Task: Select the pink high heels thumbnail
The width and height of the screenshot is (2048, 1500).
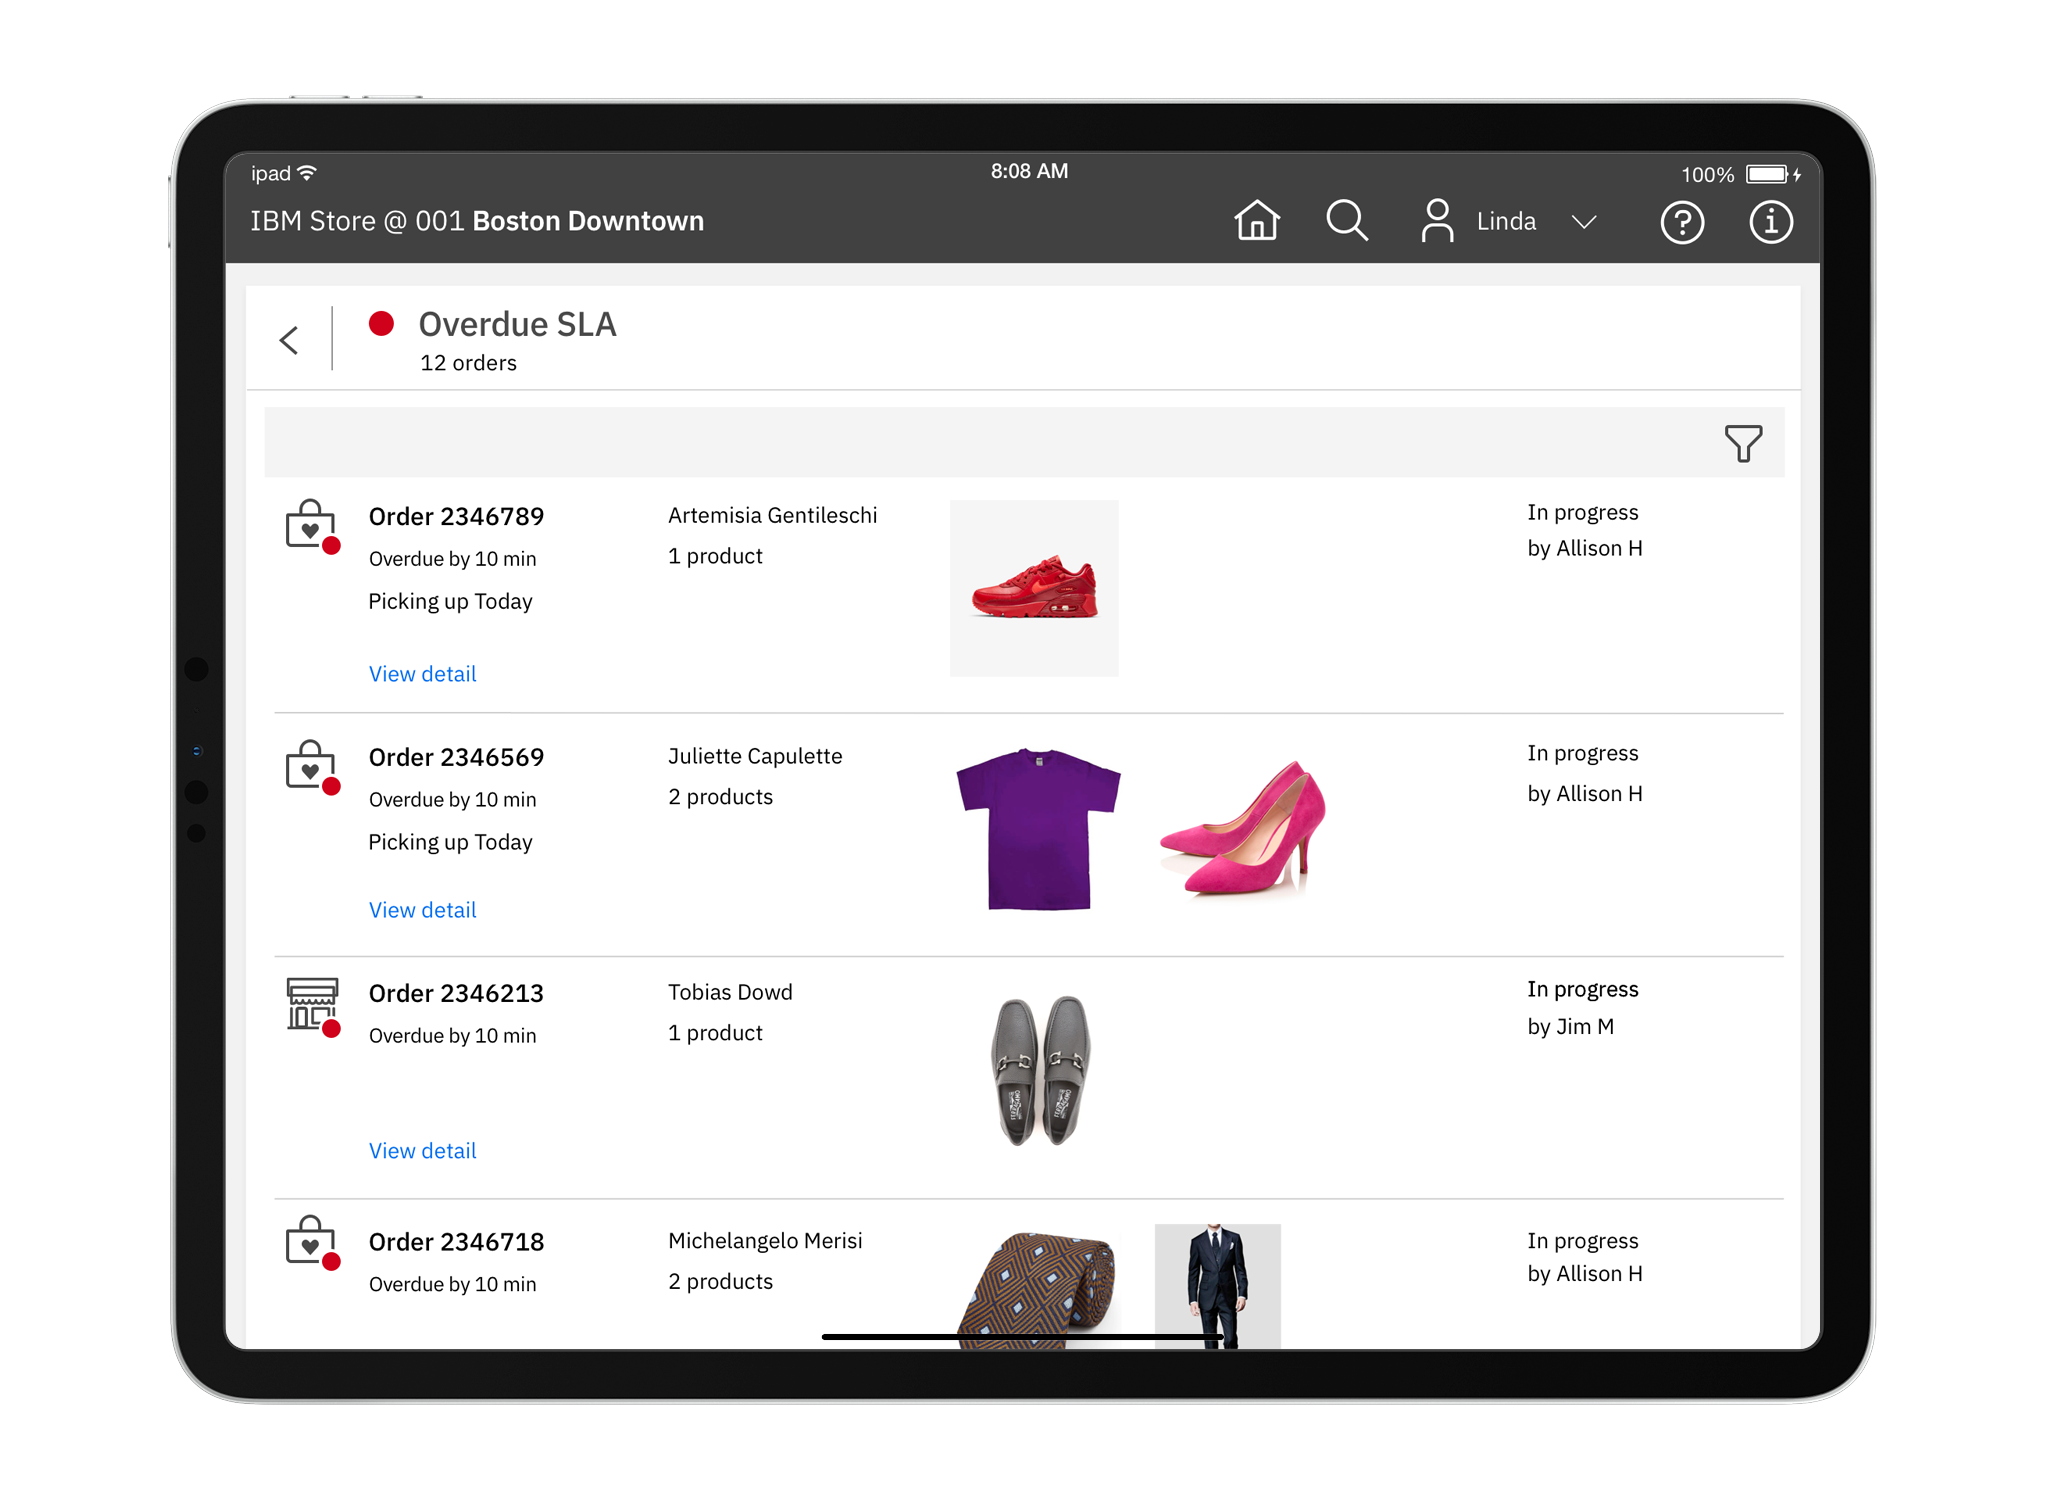Action: [x=1244, y=829]
